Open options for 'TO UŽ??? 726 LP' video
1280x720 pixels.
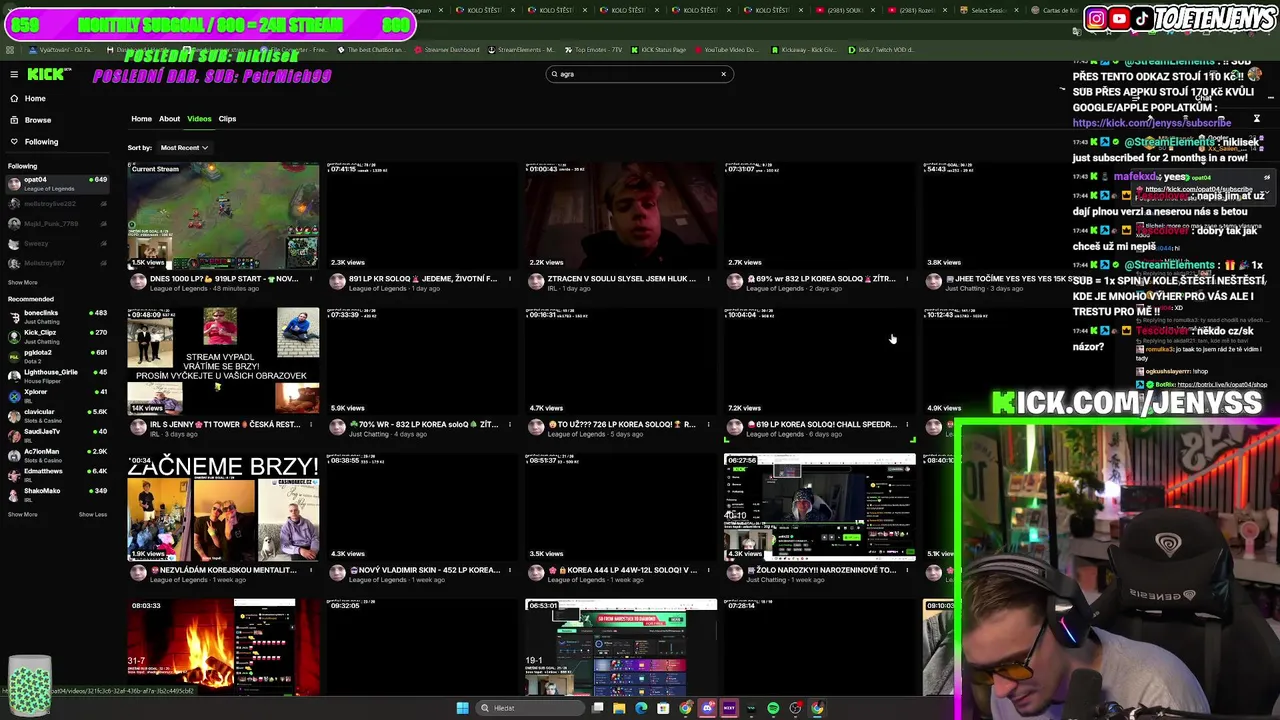tap(709, 425)
